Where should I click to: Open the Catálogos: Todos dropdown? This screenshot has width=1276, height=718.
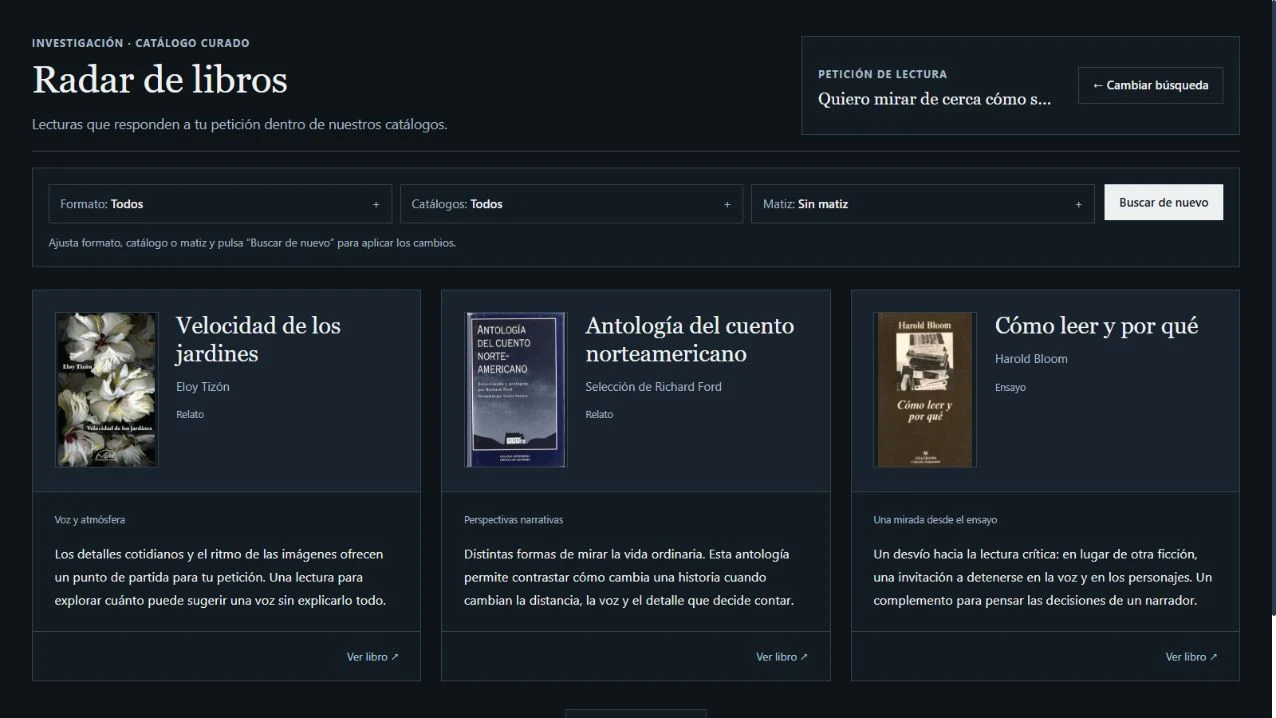click(x=571, y=204)
